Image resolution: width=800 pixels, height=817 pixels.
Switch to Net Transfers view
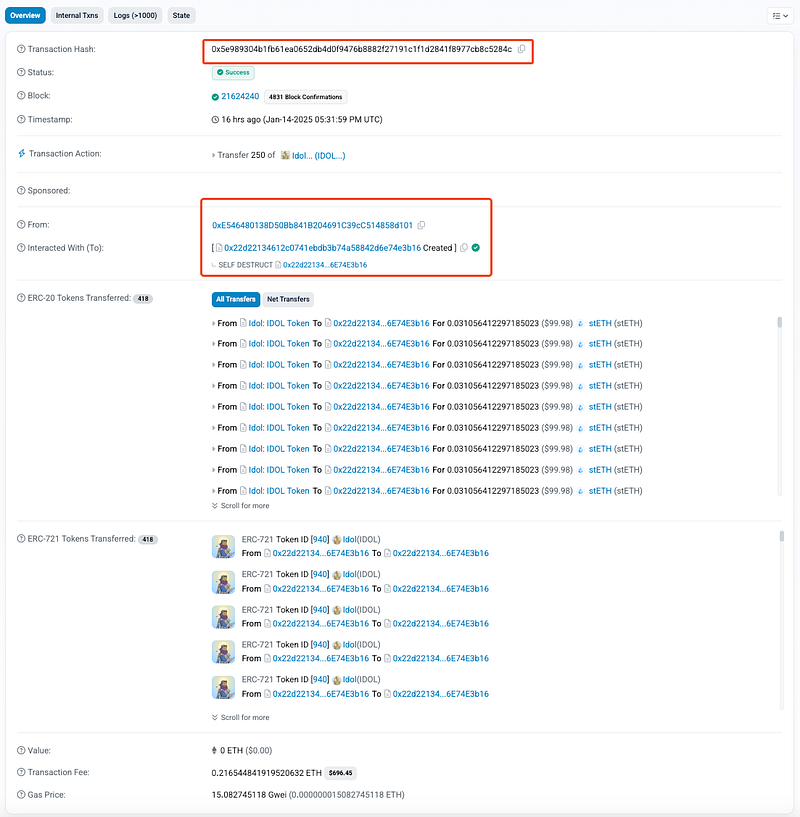point(288,299)
